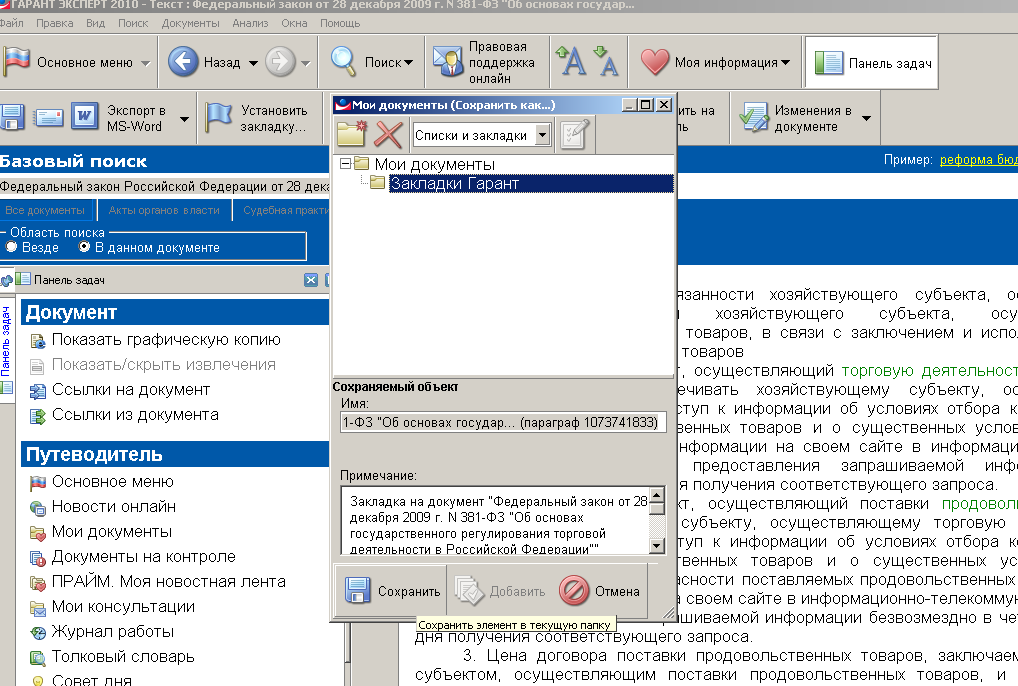1018x686 pixels.
Task: Open the Вид menu
Action: pos(95,23)
